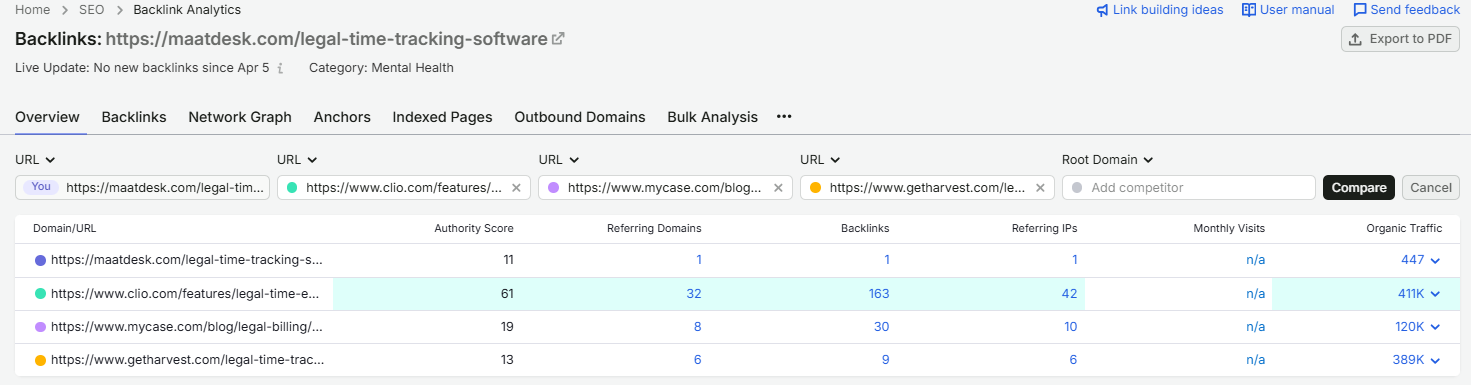
Task: Open URL dropdown above getharvest.com field
Action: click(821, 160)
